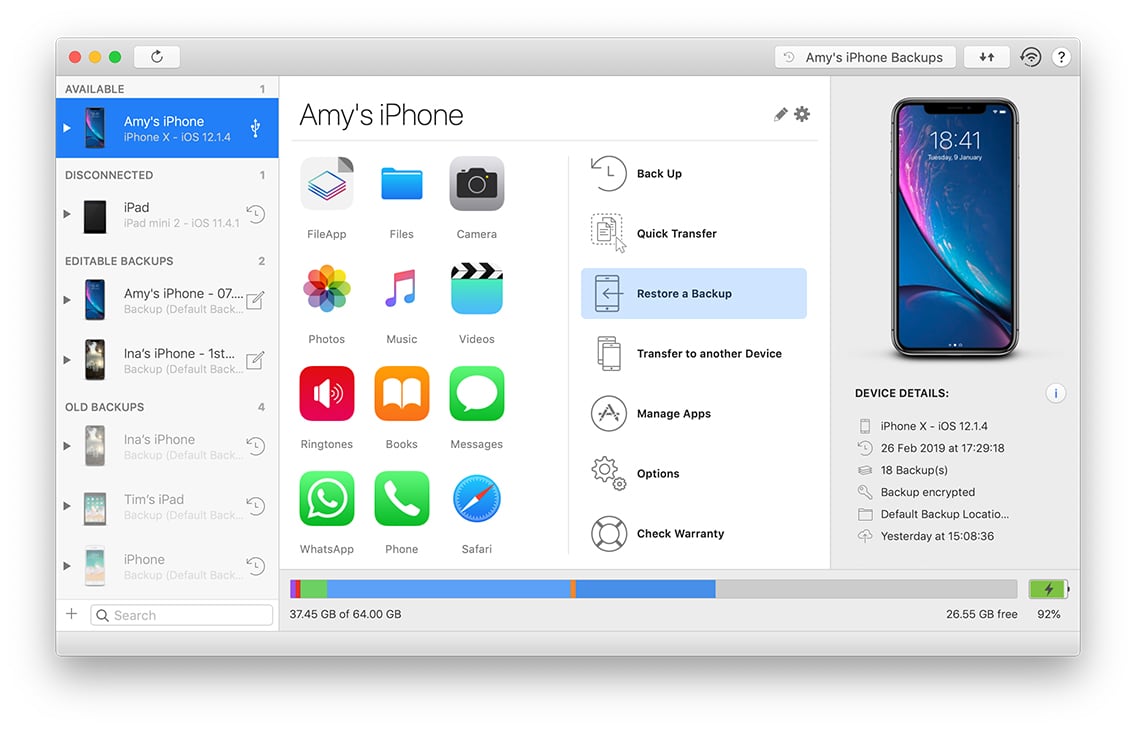Click the history icon on the old iPhone backup
This screenshot has height=730, width=1136.
tap(256, 566)
